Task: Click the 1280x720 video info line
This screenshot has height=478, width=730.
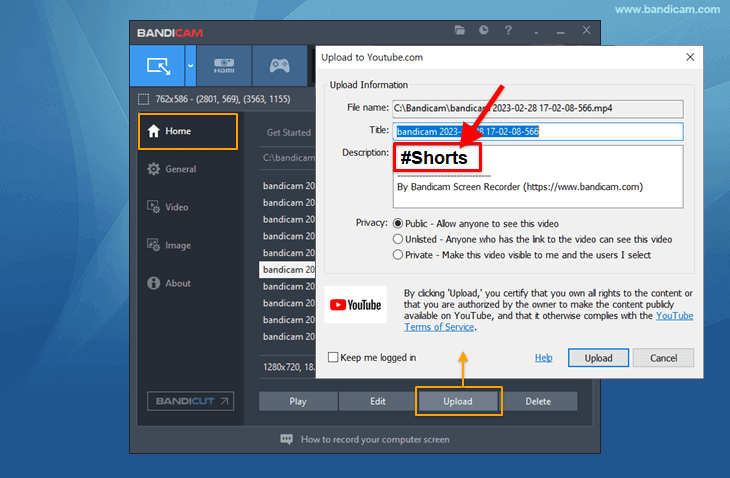Action: coord(289,367)
